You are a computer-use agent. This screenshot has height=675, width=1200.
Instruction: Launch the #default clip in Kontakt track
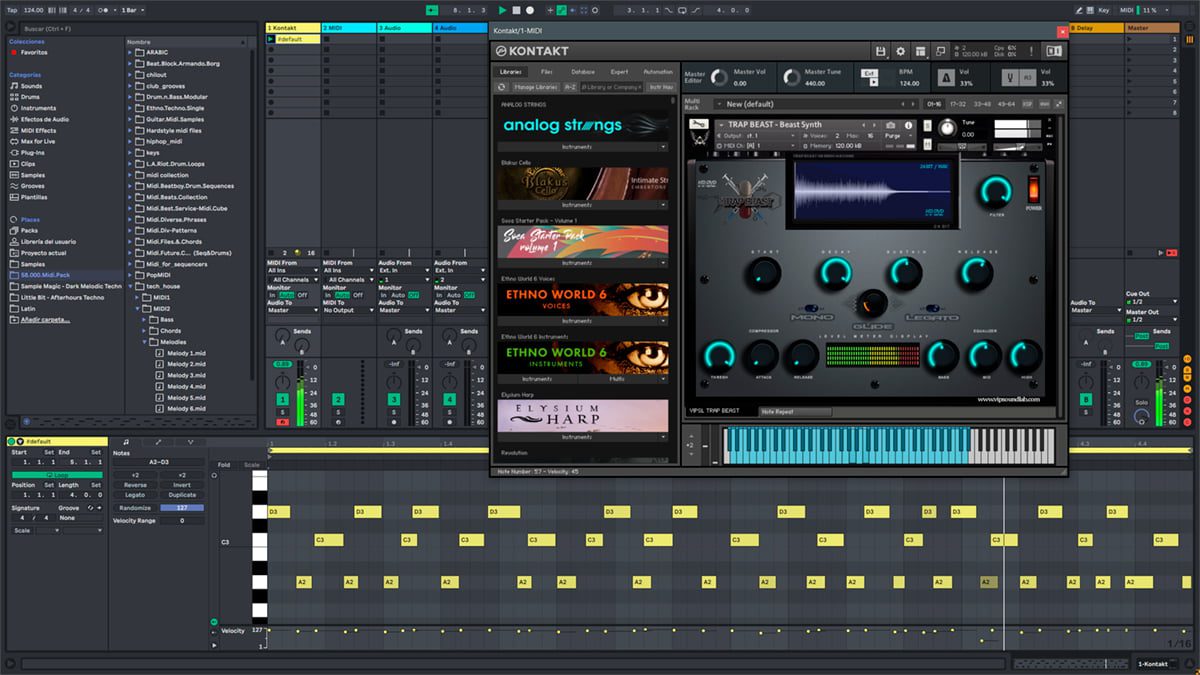pos(271,39)
